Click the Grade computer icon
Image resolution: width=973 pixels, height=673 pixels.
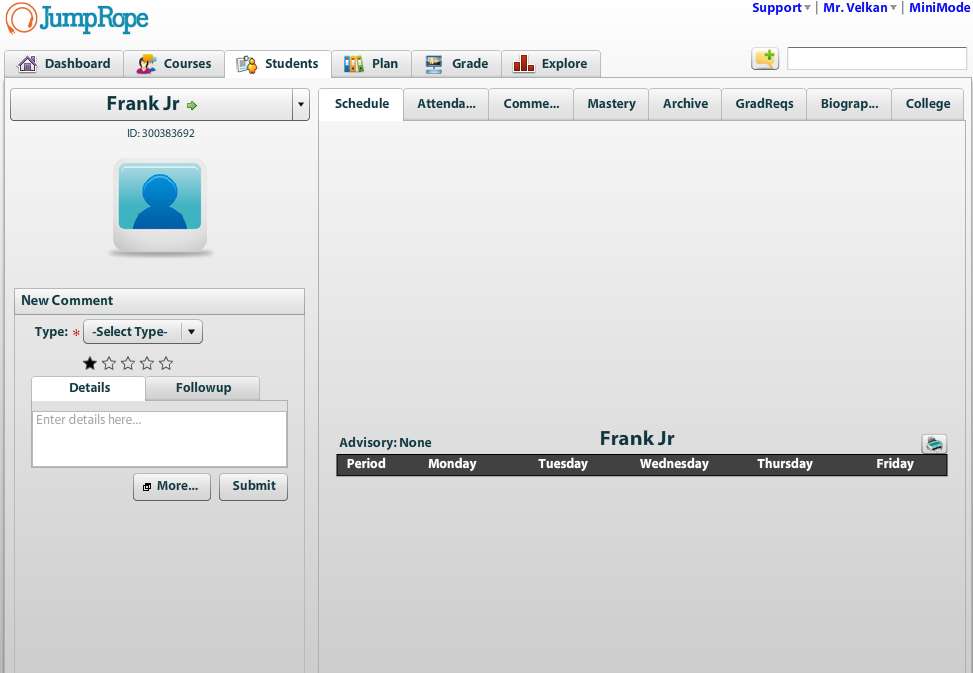pos(434,64)
